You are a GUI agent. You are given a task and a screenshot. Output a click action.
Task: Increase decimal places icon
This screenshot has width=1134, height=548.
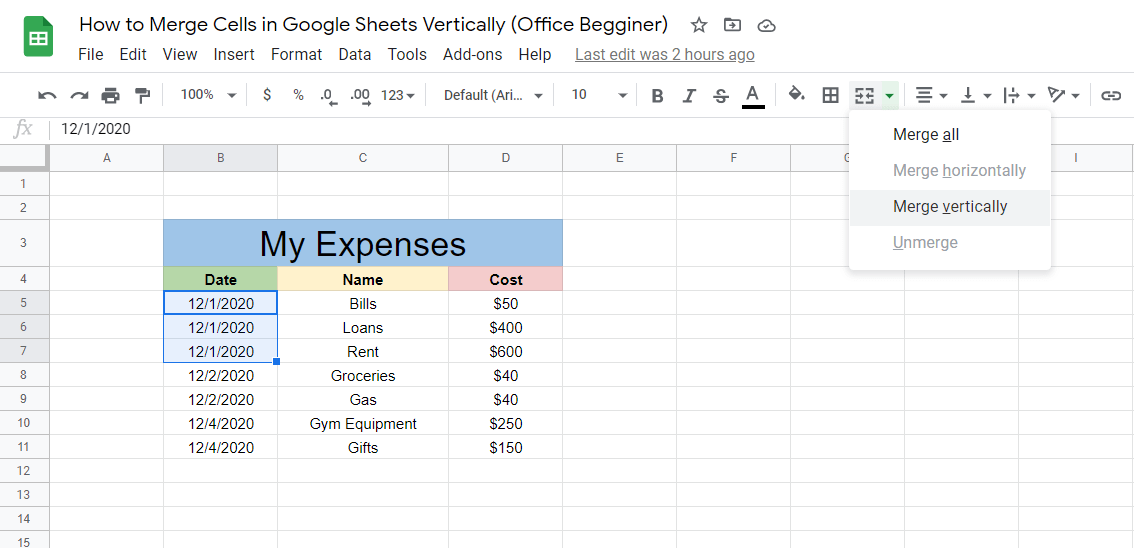(360, 95)
